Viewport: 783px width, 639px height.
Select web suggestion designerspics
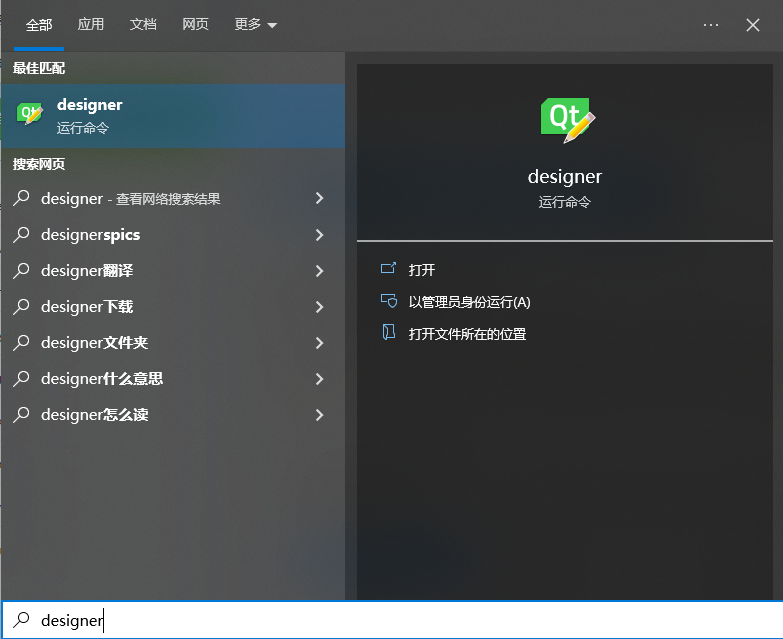click(173, 235)
